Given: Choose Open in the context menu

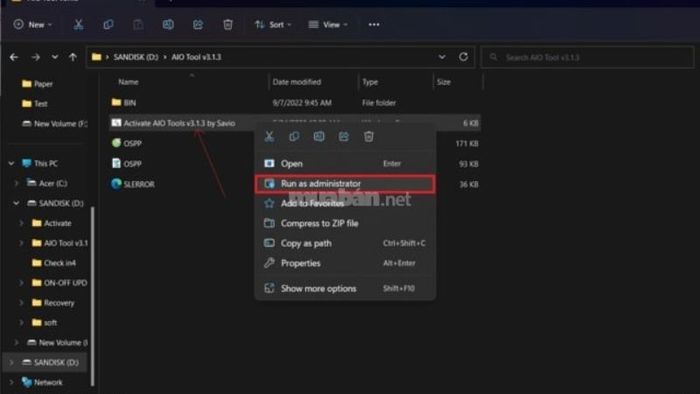Looking at the screenshot, I should pos(345,164).
